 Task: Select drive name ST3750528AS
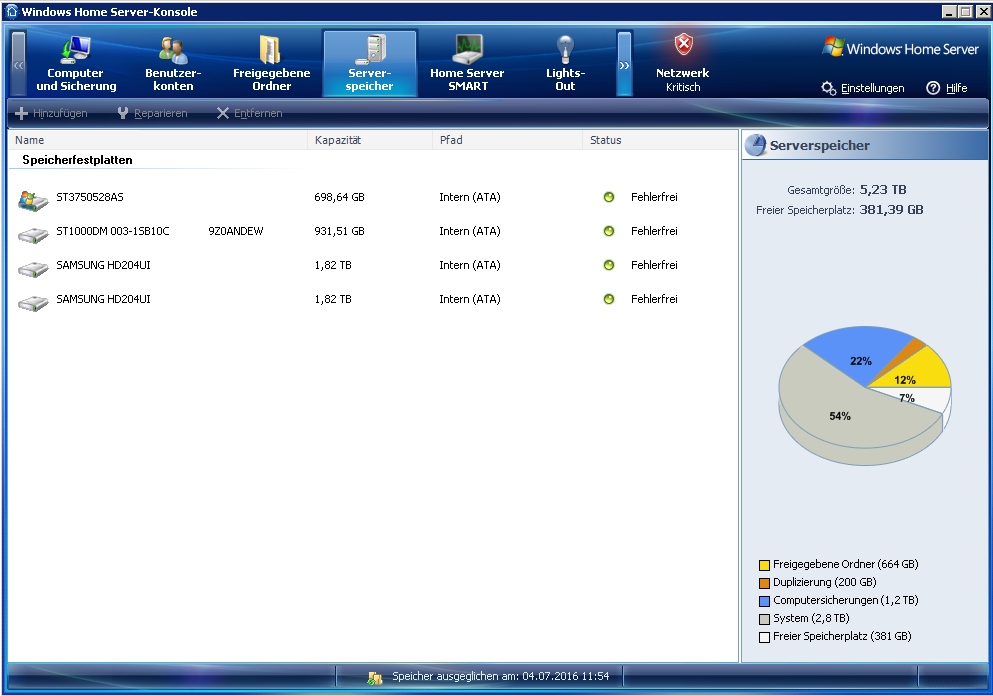click(90, 197)
